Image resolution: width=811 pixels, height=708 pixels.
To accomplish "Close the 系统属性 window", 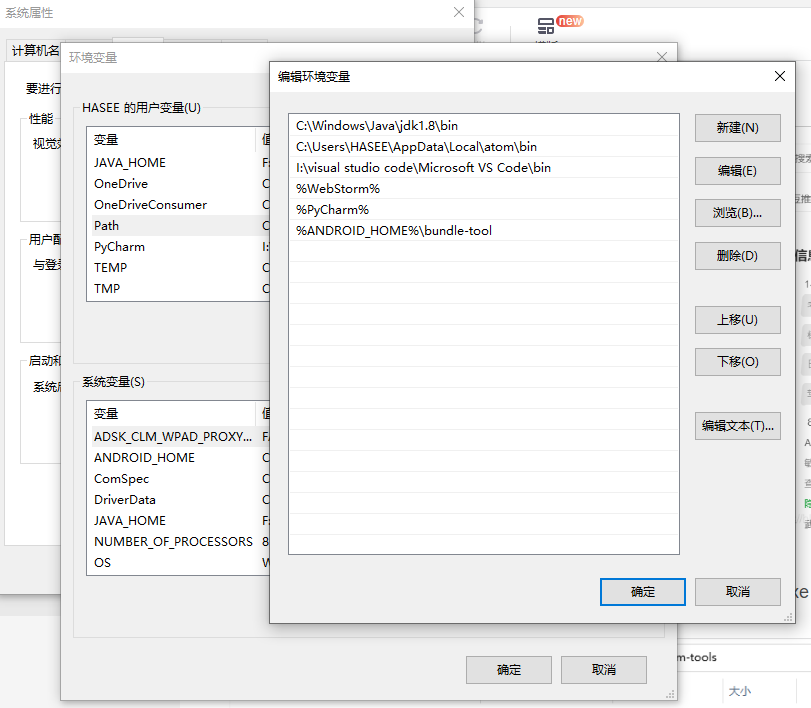I will [459, 12].
